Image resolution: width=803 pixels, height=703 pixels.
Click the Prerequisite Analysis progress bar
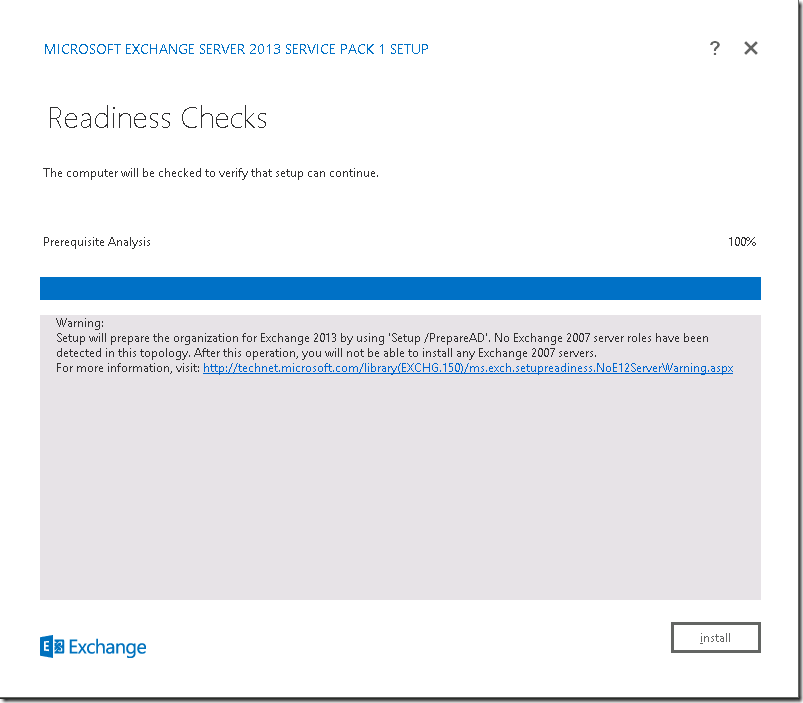[400, 288]
